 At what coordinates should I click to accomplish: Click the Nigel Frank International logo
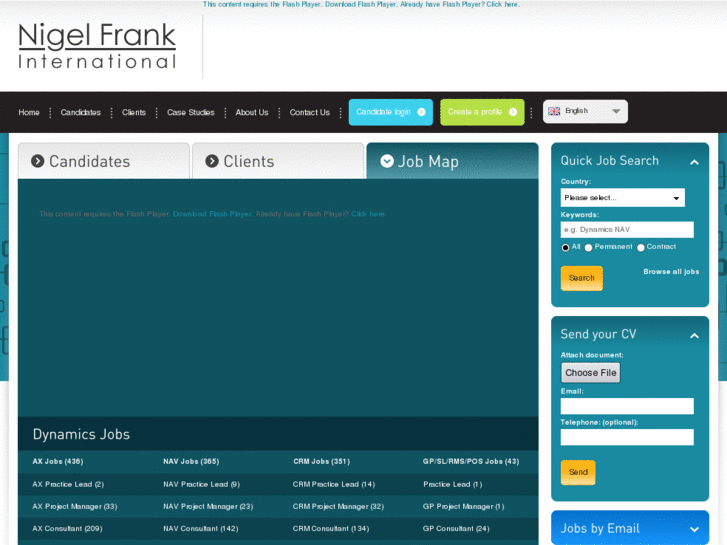click(97, 45)
